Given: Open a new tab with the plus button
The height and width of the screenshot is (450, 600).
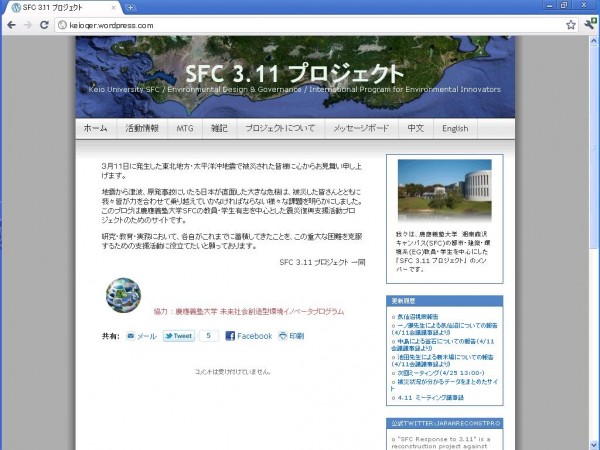Looking at the screenshot, I should 130,7.
